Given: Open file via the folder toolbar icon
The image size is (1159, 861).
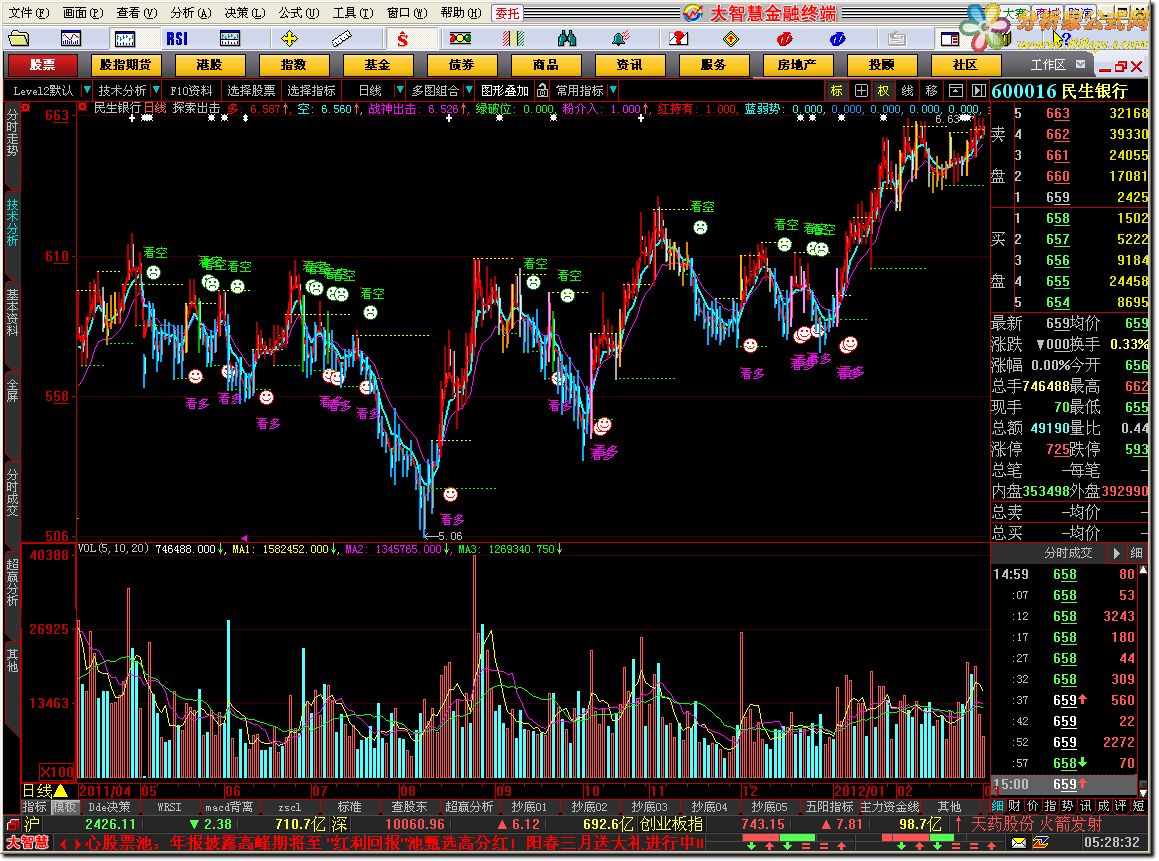Looking at the screenshot, I should pyautogui.click(x=18, y=38).
